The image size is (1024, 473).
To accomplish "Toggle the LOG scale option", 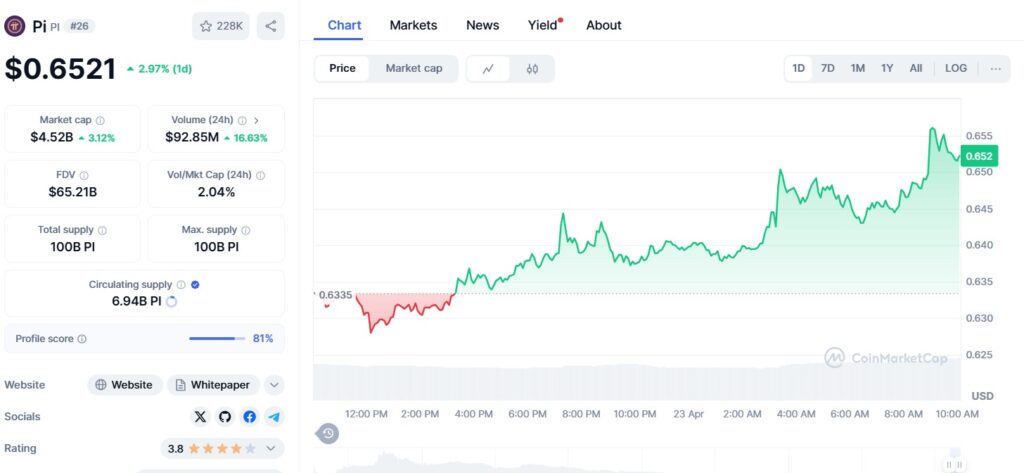I will [956, 69].
